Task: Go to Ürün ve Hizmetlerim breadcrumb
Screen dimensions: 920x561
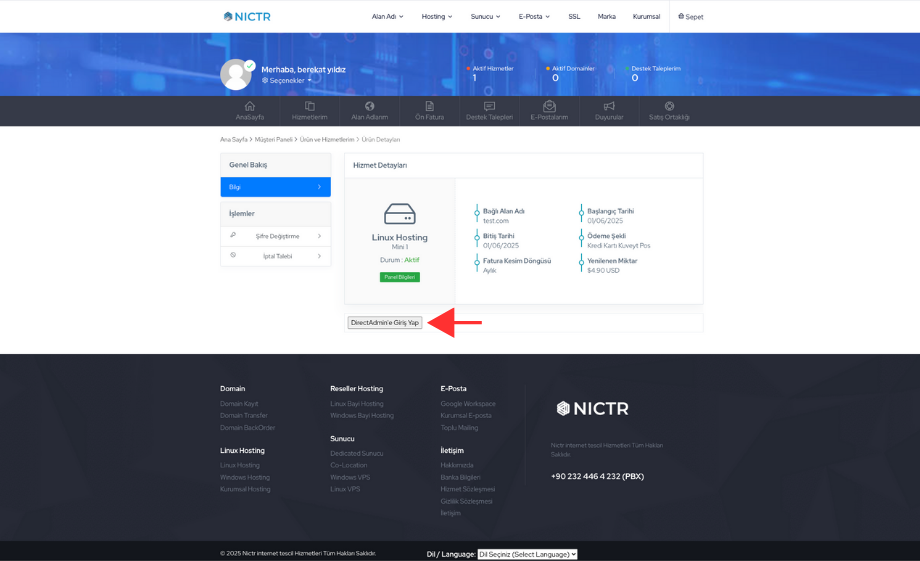Action: (x=327, y=140)
